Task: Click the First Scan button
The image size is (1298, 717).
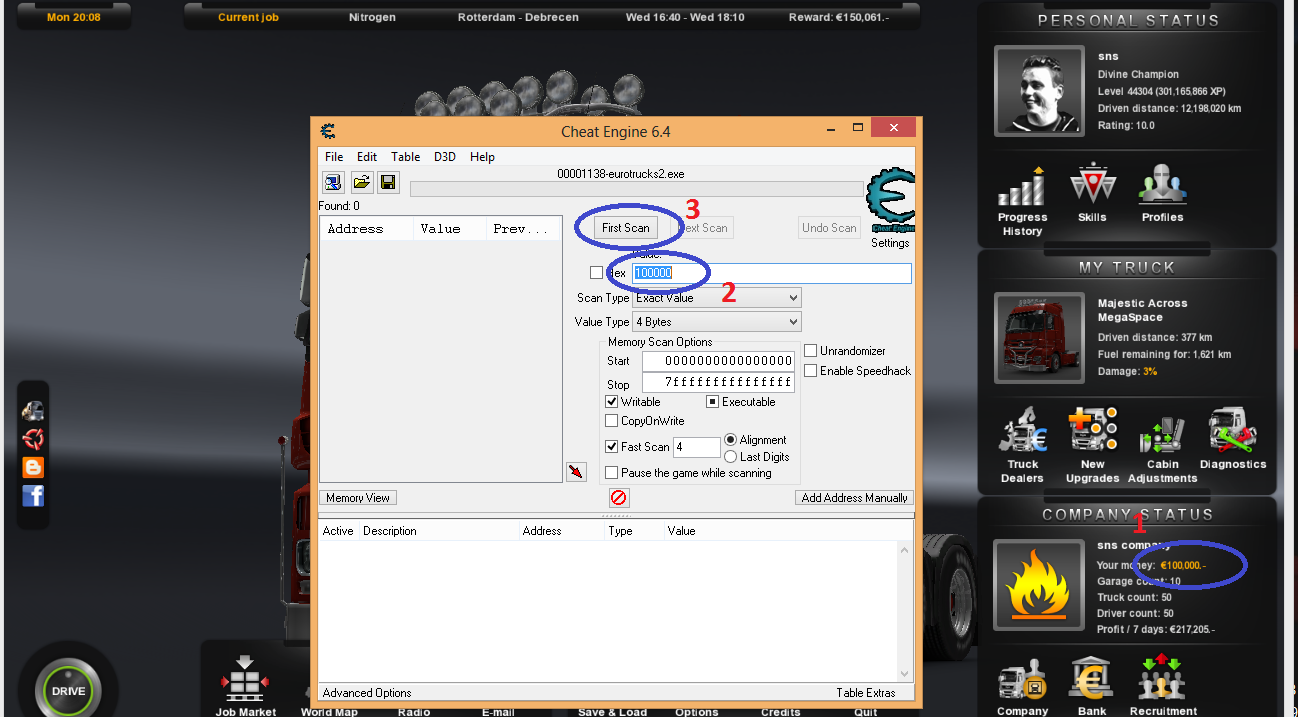Action: coord(626,227)
